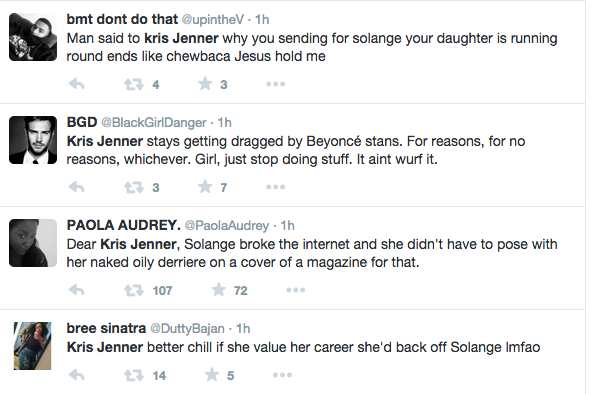The image size is (594, 394).
Task: Retweet the tweet with 107 retweets
Action: click(134, 290)
